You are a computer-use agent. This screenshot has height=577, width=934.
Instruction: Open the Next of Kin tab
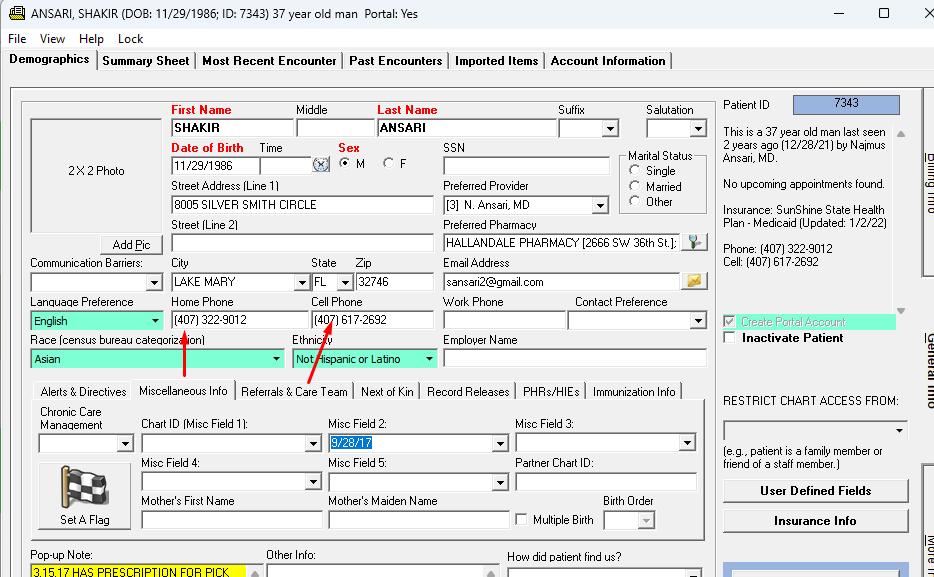[x=387, y=392]
